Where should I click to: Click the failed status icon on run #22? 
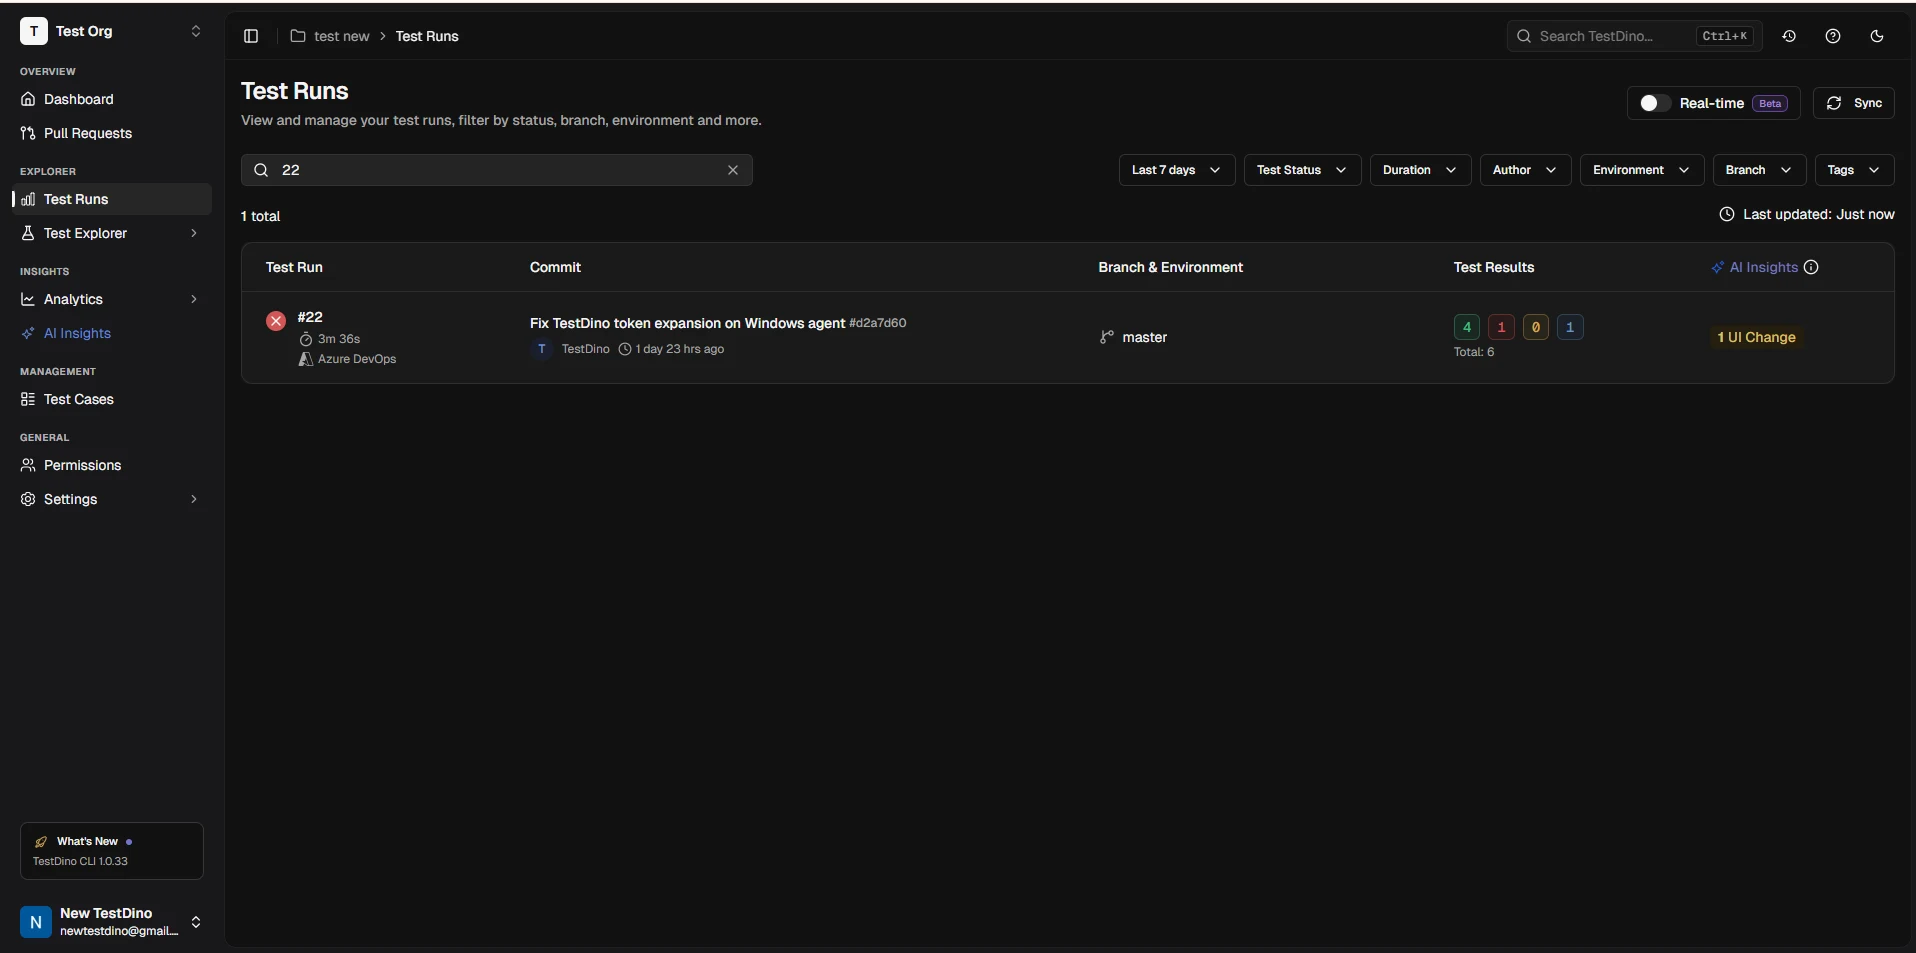275,321
